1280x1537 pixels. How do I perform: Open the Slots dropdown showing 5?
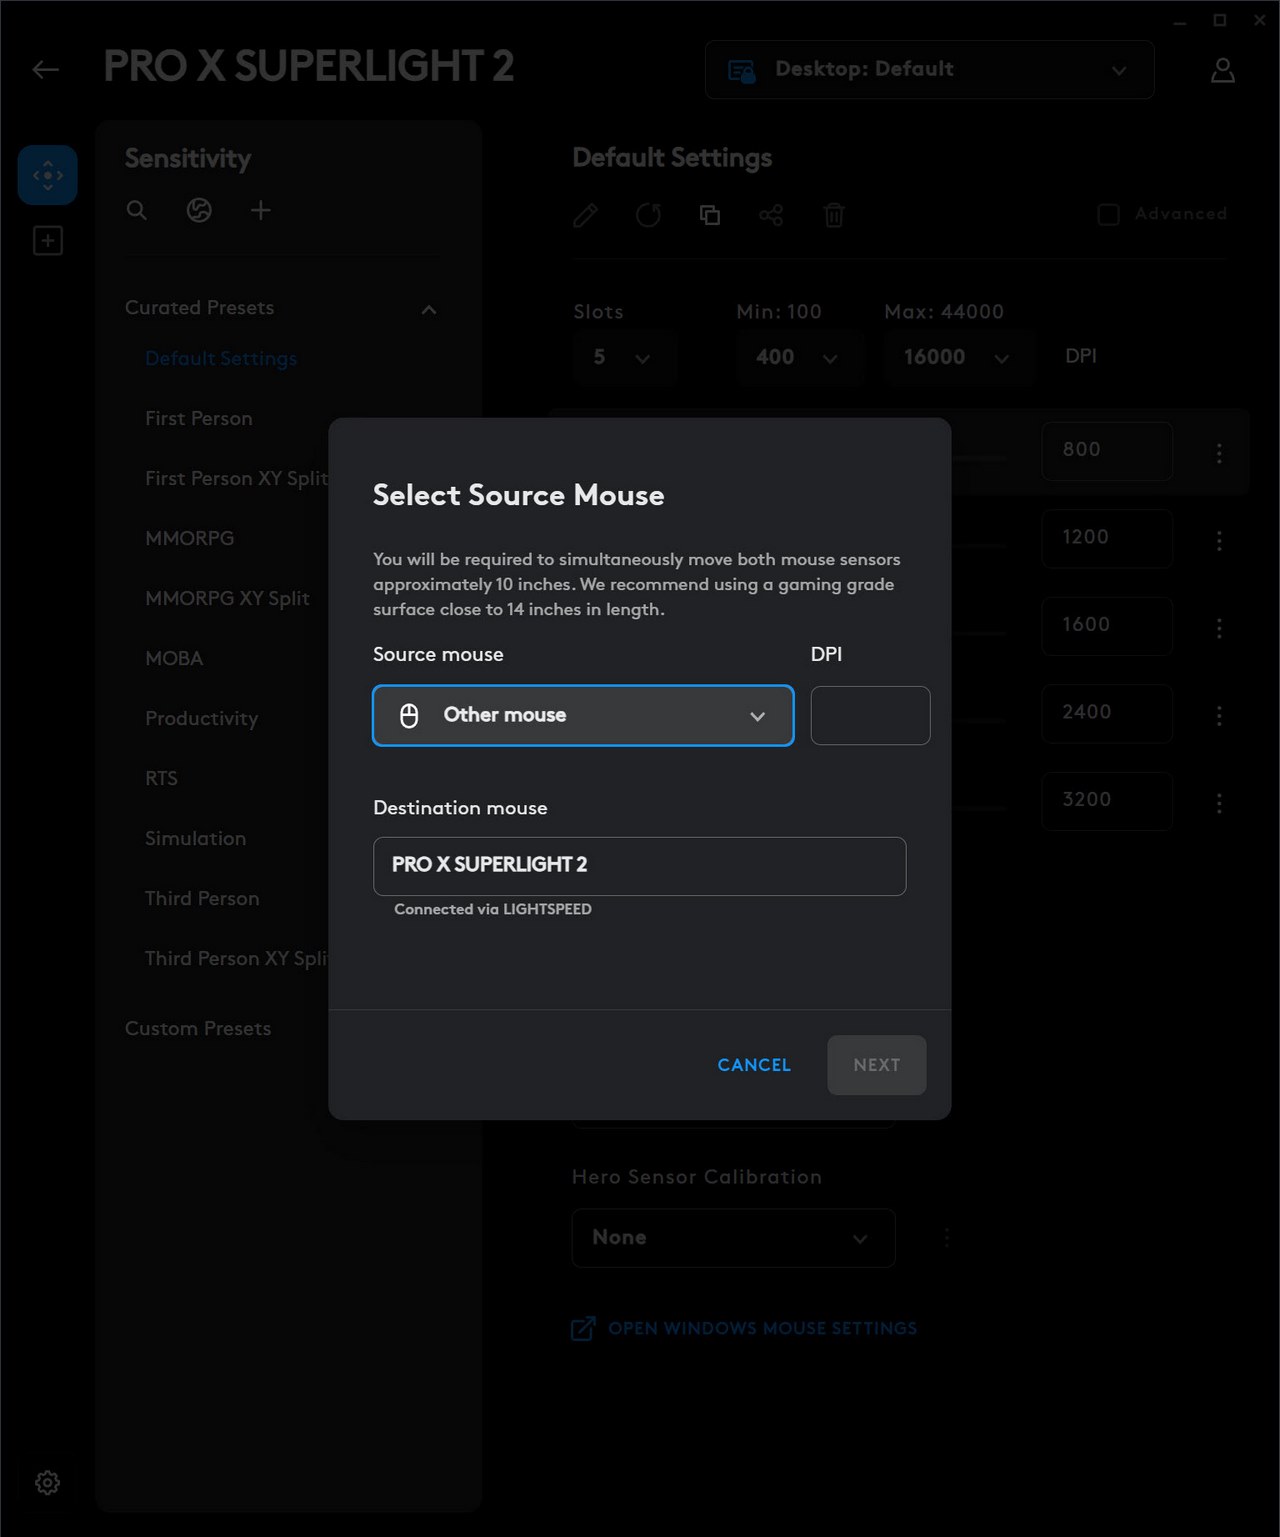[x=625, y=357]
